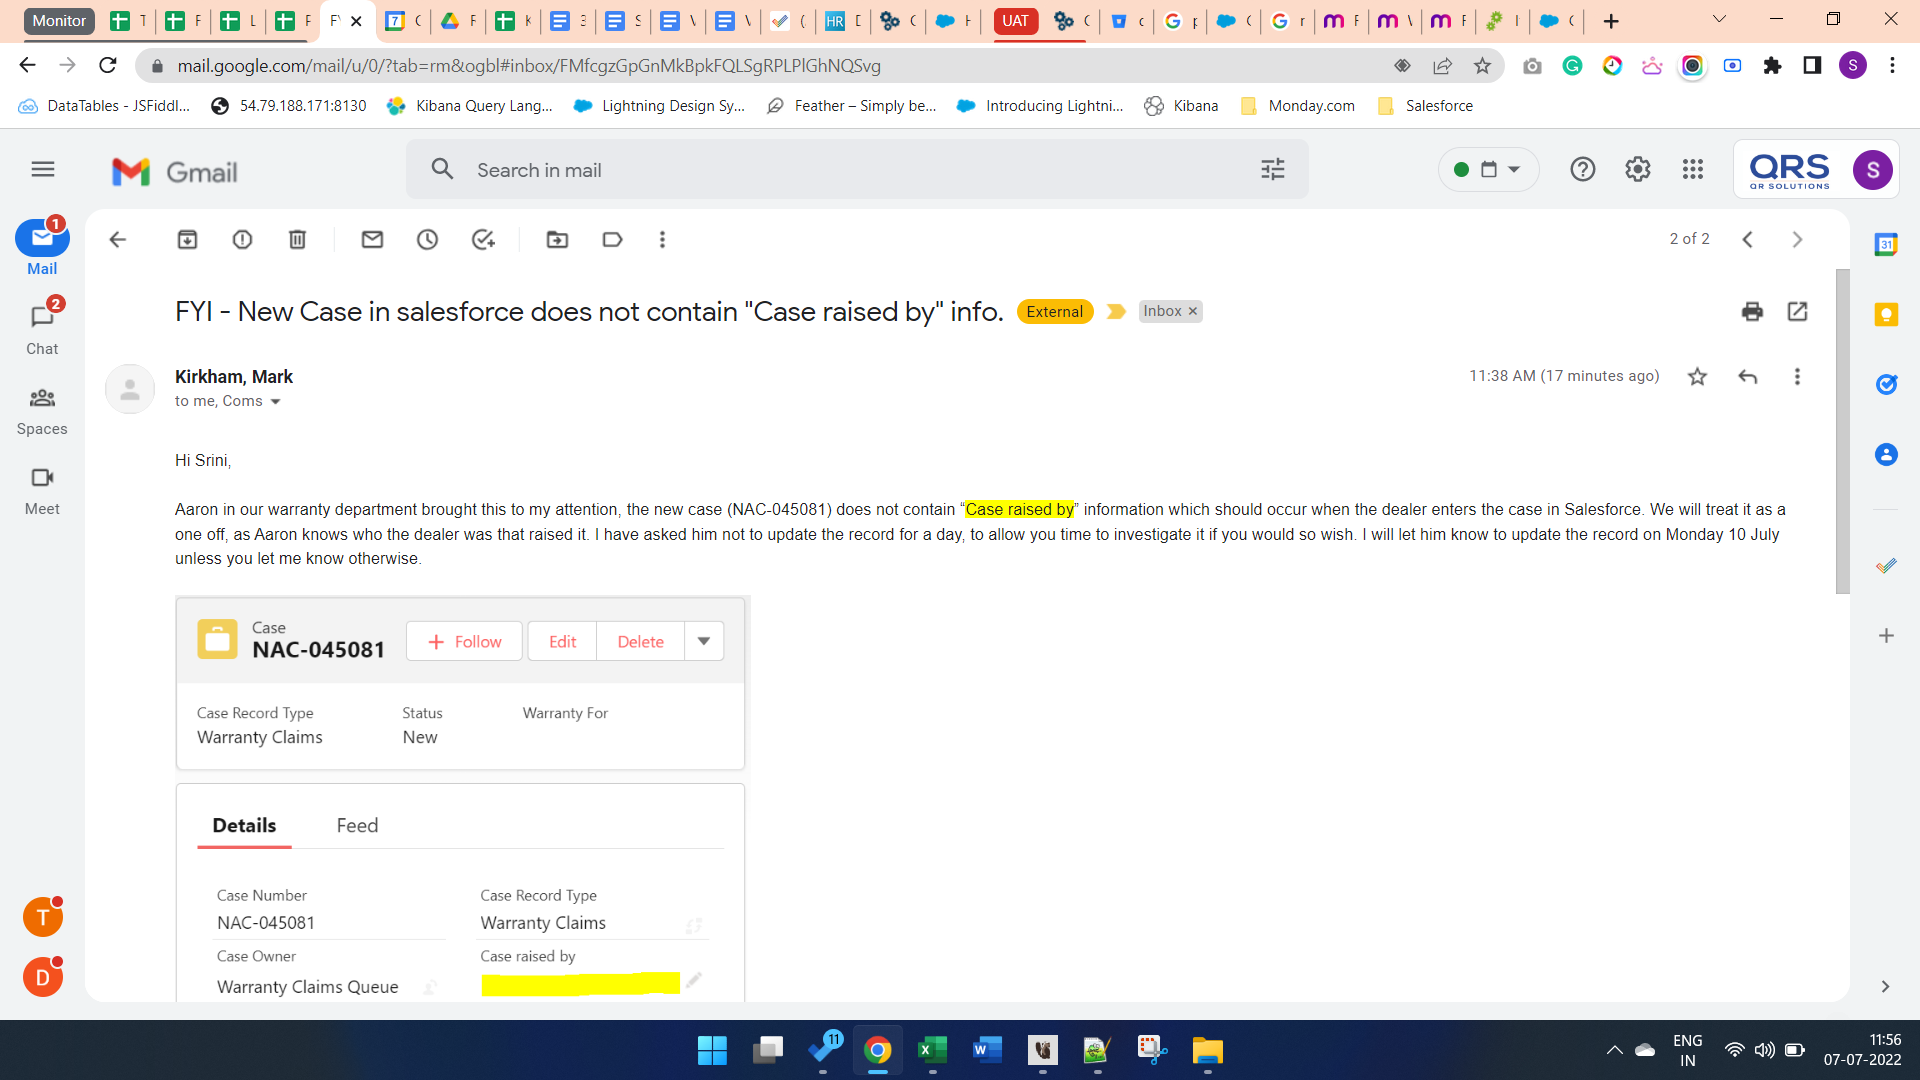Toggle the Gmail main menu hamburger
The width and height of the screenshot is (1920, 1080).
[43, 170]
